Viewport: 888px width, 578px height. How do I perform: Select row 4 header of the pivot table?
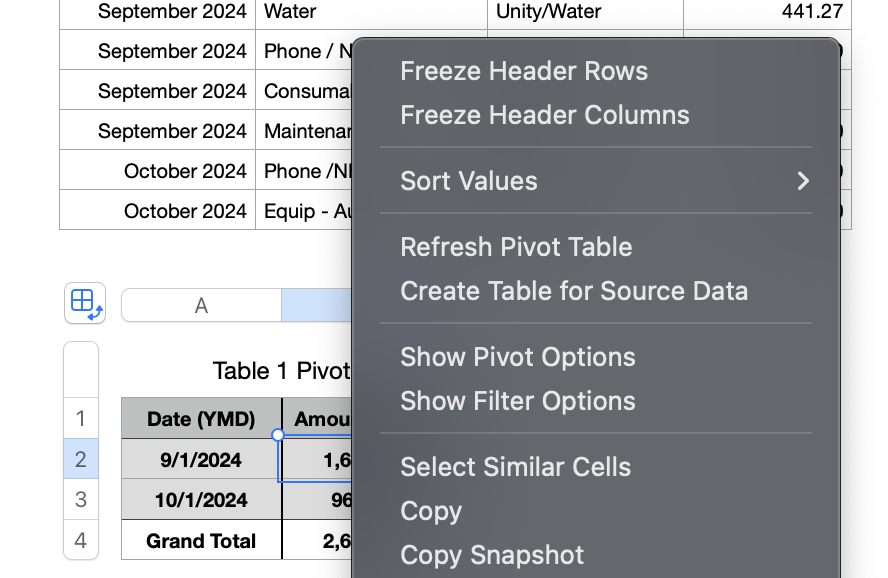pyautogui.click(x=81, y=541)
